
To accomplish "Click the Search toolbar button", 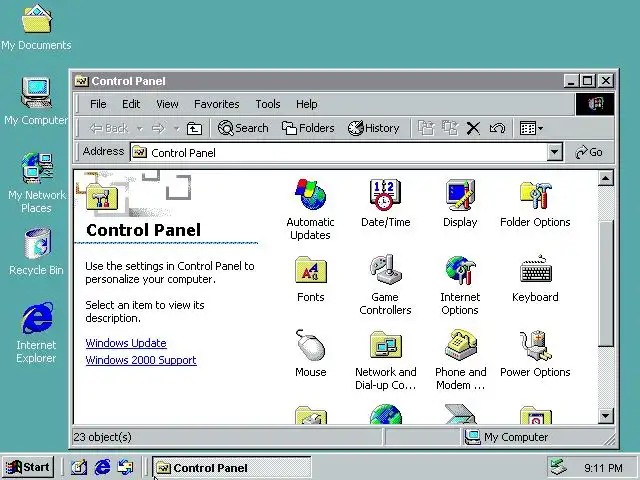I will (243, 128).
